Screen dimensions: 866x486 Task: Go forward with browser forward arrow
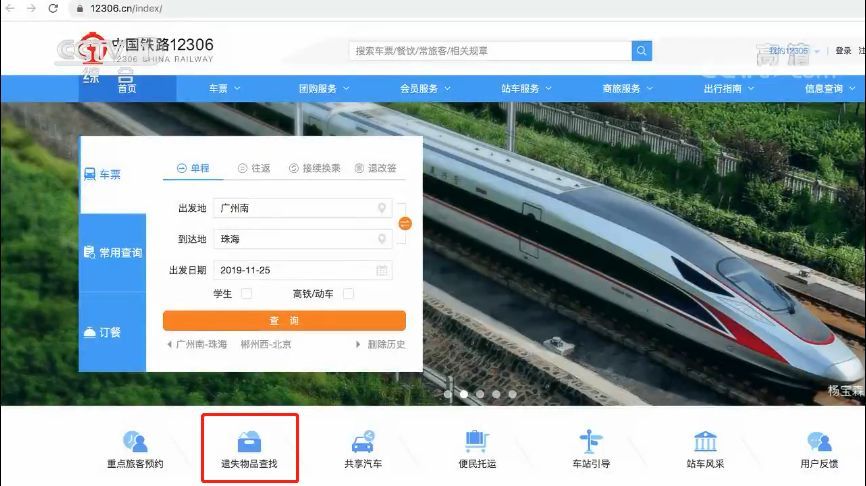tap(31, 8)
